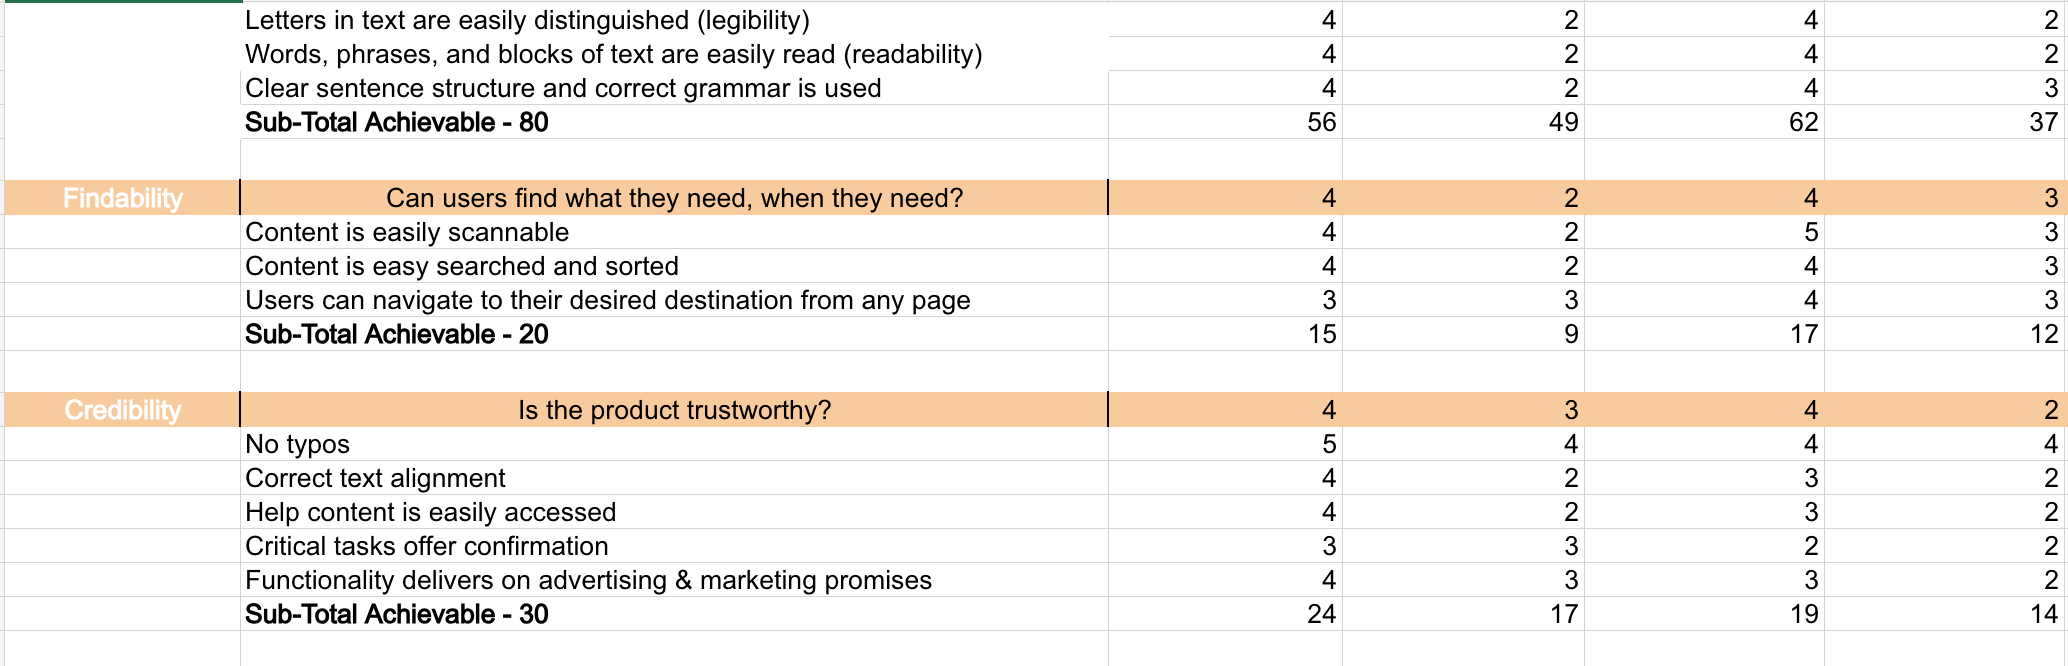The height and width of the screenshot is (666, 2068).
Task: Click the 'Content is easily scannable' row label
Action: 674,232
